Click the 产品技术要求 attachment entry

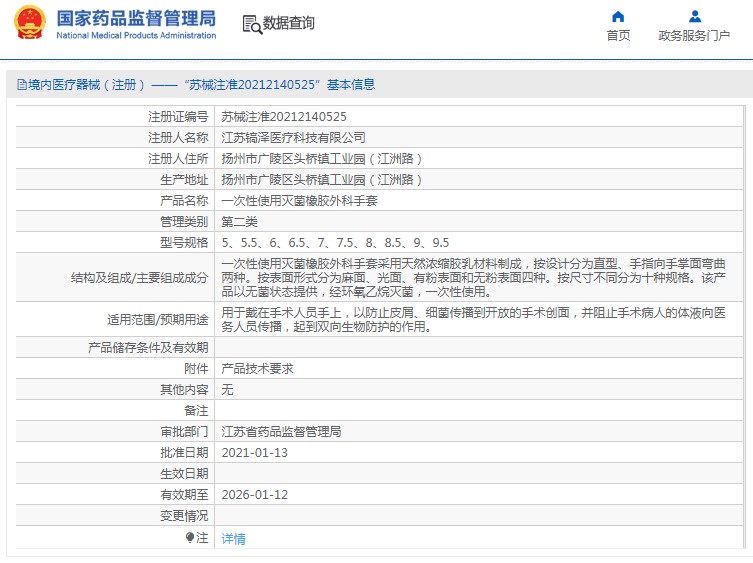(x=257, y=368)
